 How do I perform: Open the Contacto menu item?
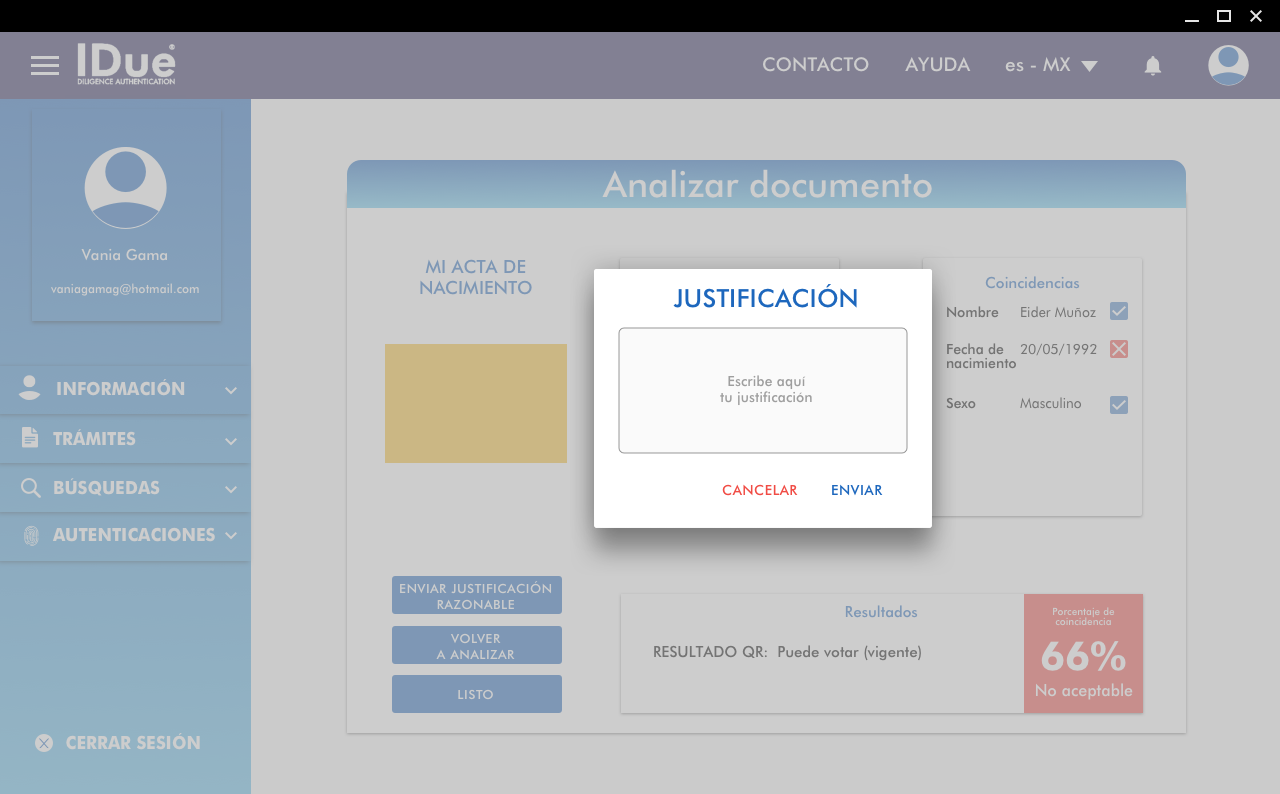tap(815, 65)
